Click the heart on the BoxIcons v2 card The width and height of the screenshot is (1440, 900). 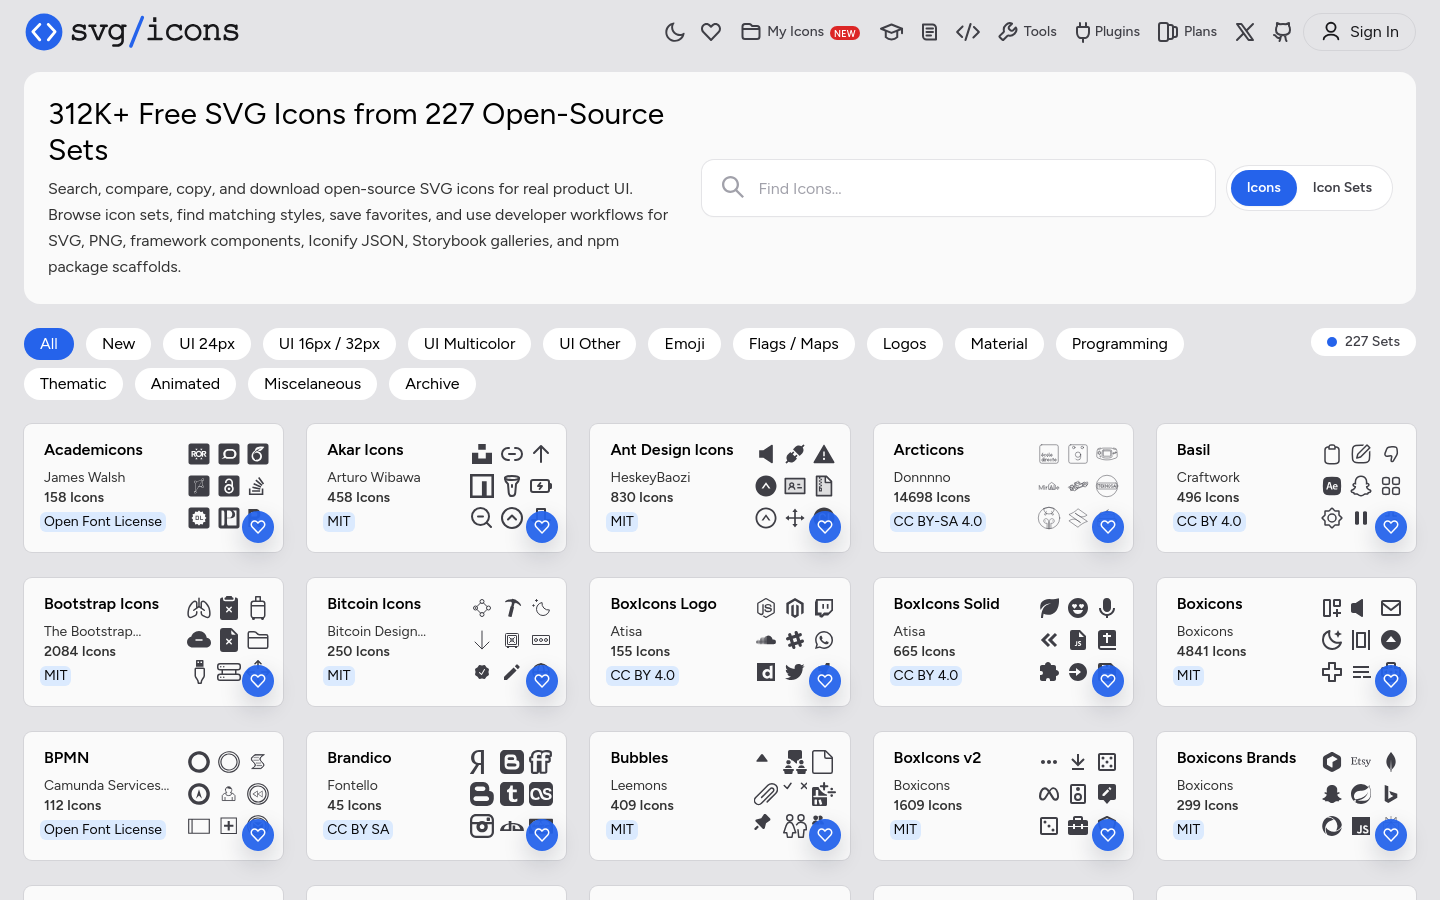tap(1108, 835)
